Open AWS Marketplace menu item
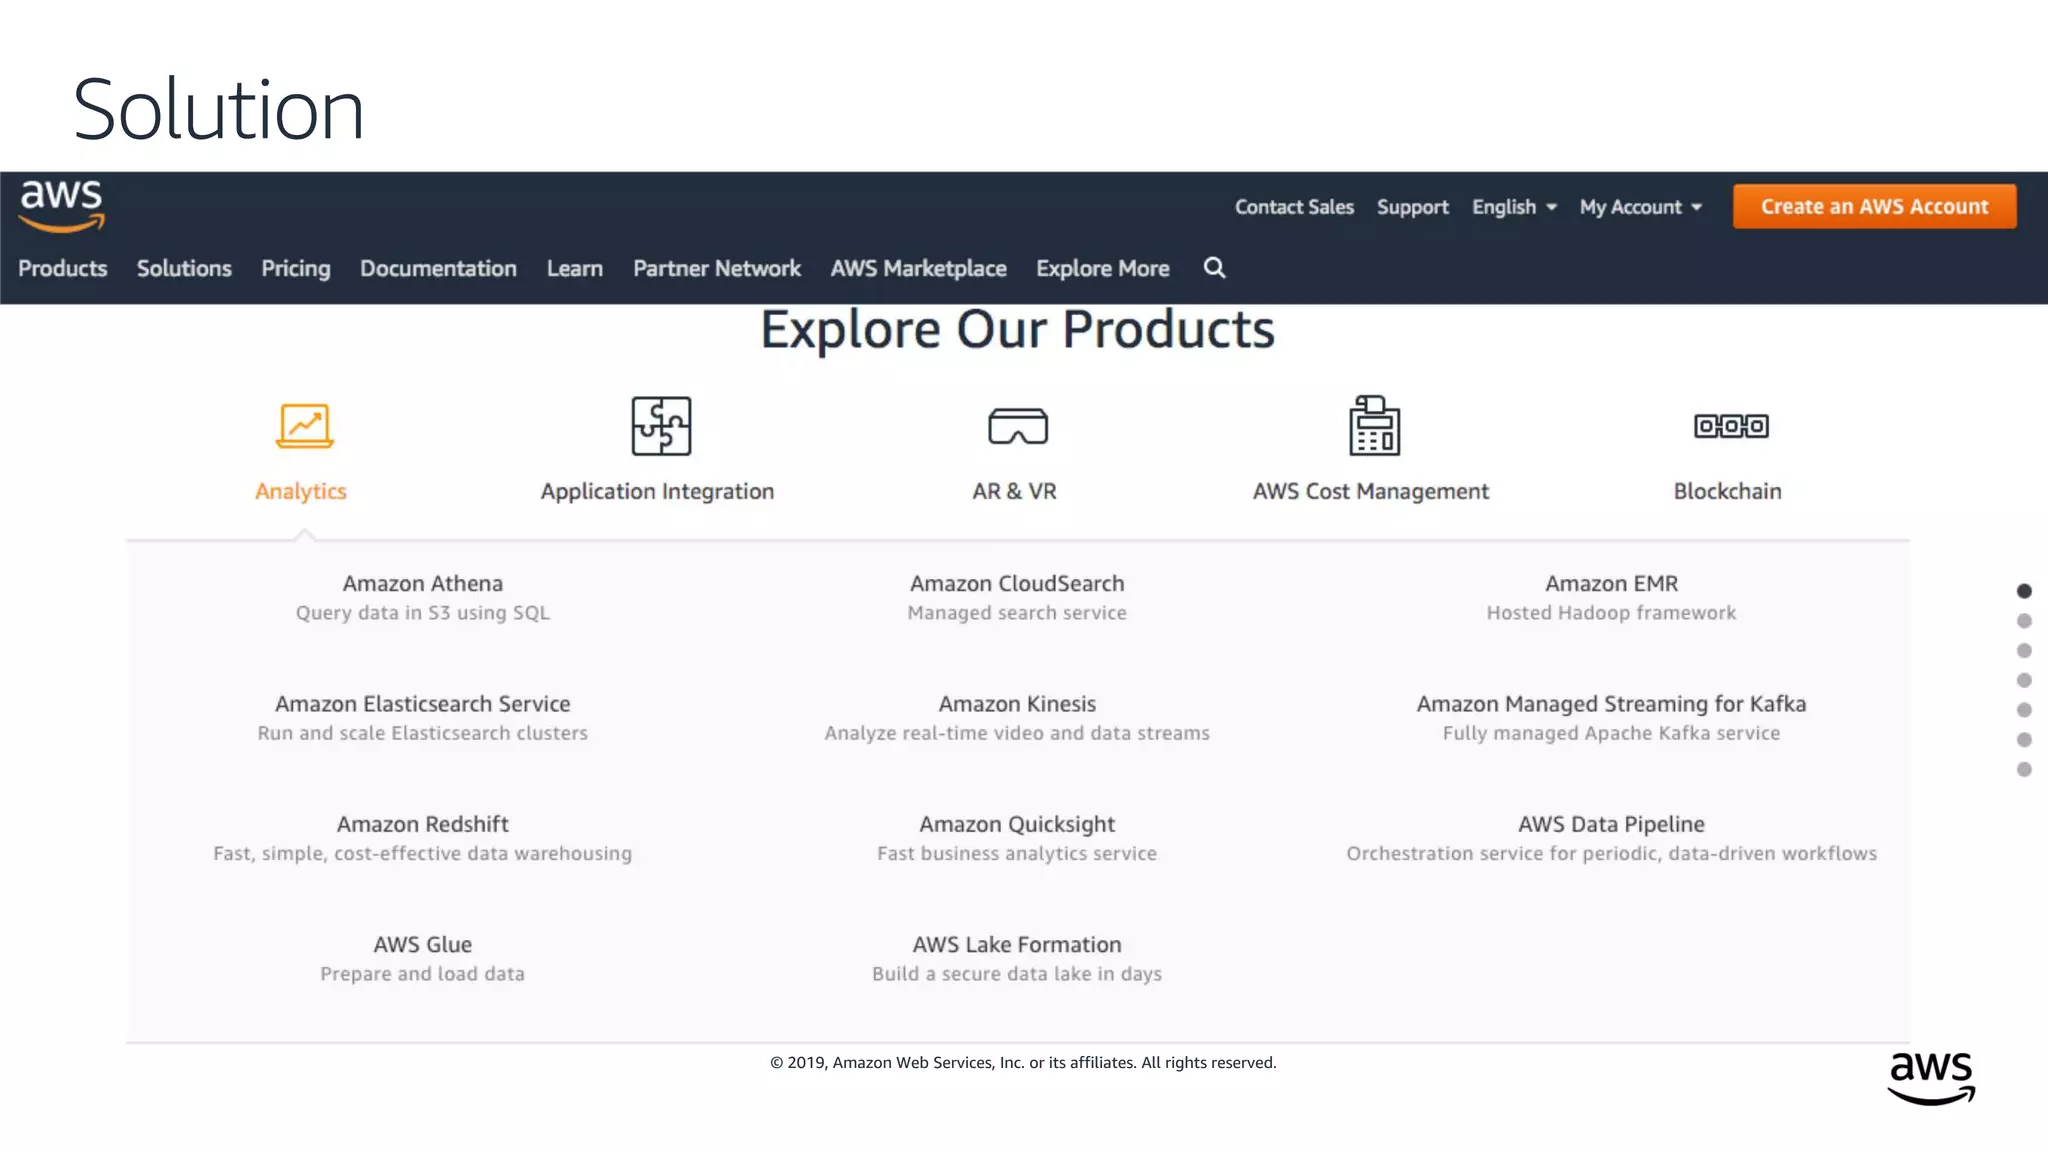This screenshot has width=2048, height=1152. point(918,268)
